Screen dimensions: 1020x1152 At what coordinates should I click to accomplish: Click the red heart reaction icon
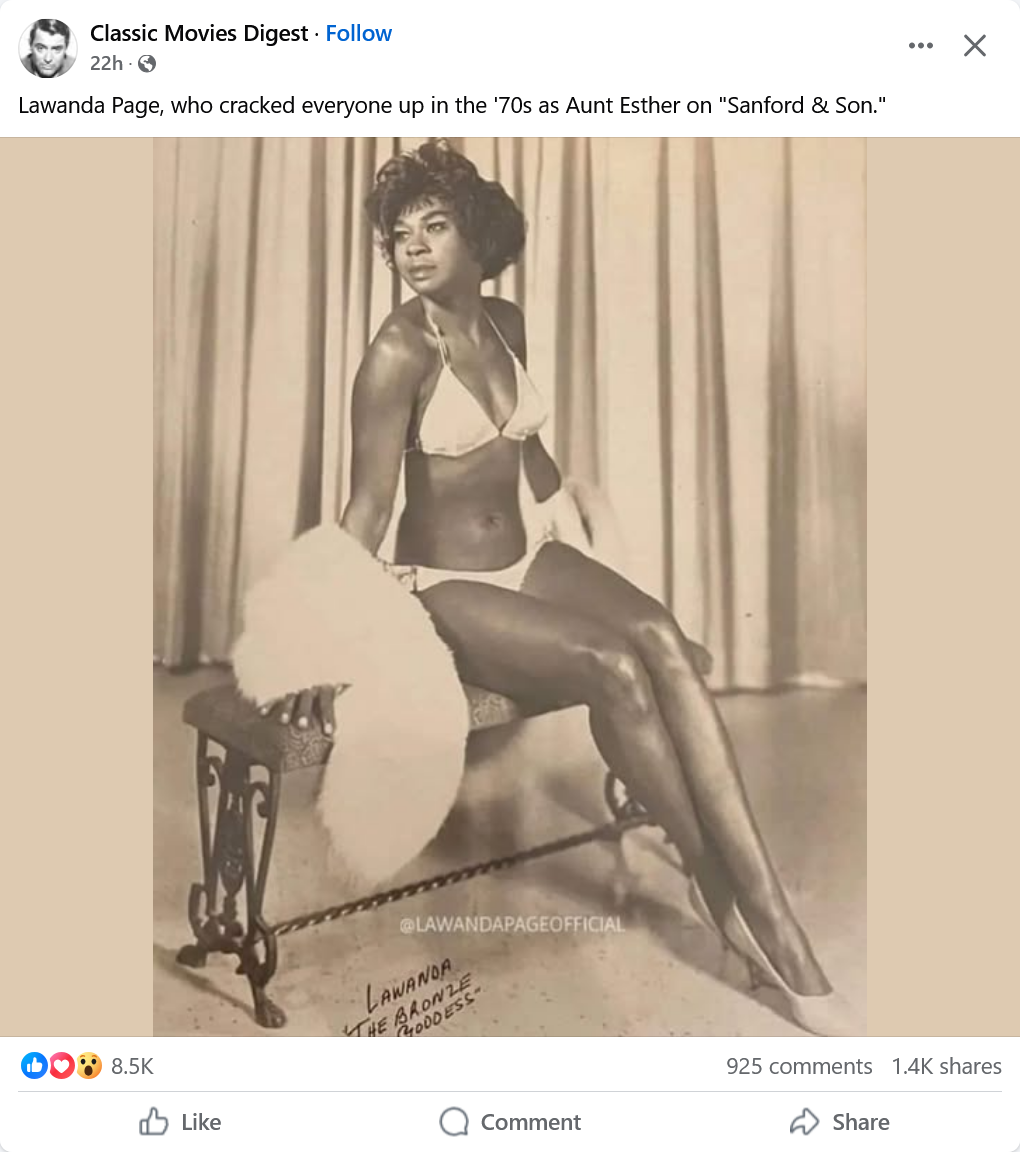click(x=62, y=1065)
